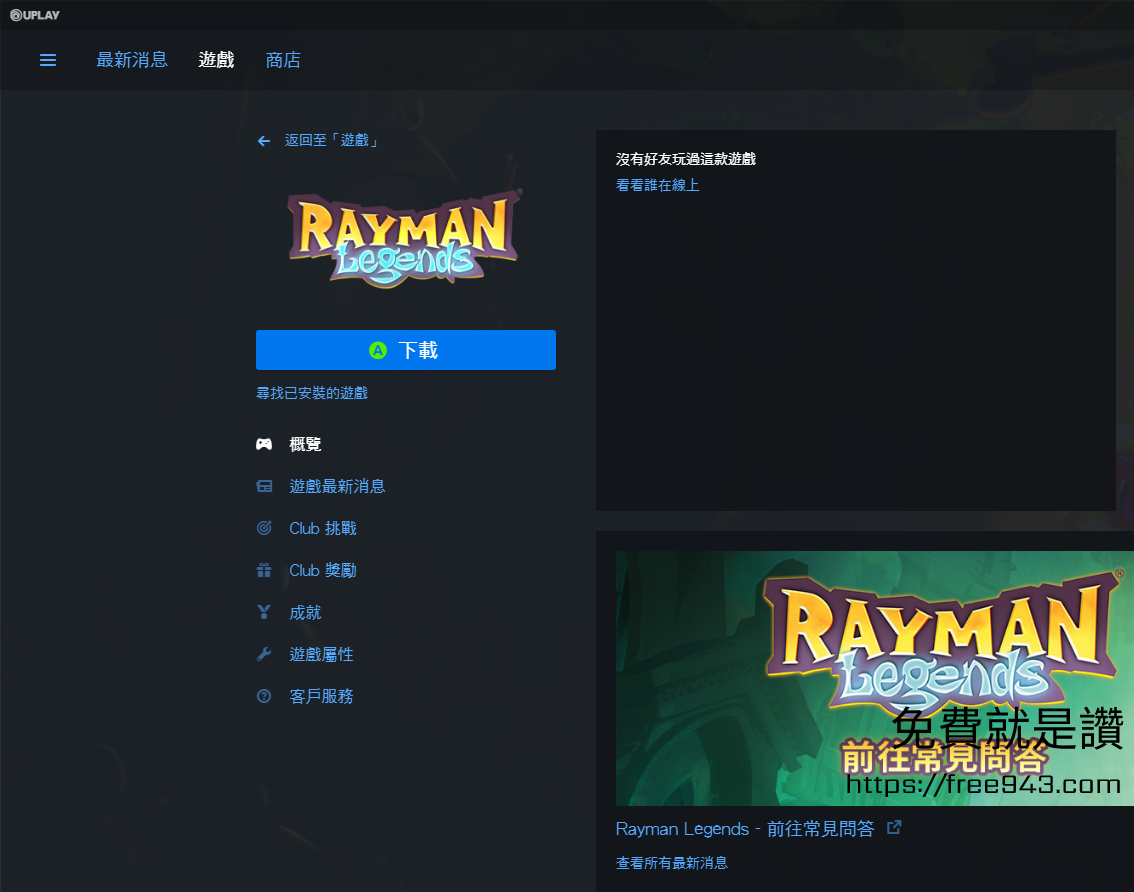Open the 遊戲 tab
The image size is (1134, 892).
point(216,59)
